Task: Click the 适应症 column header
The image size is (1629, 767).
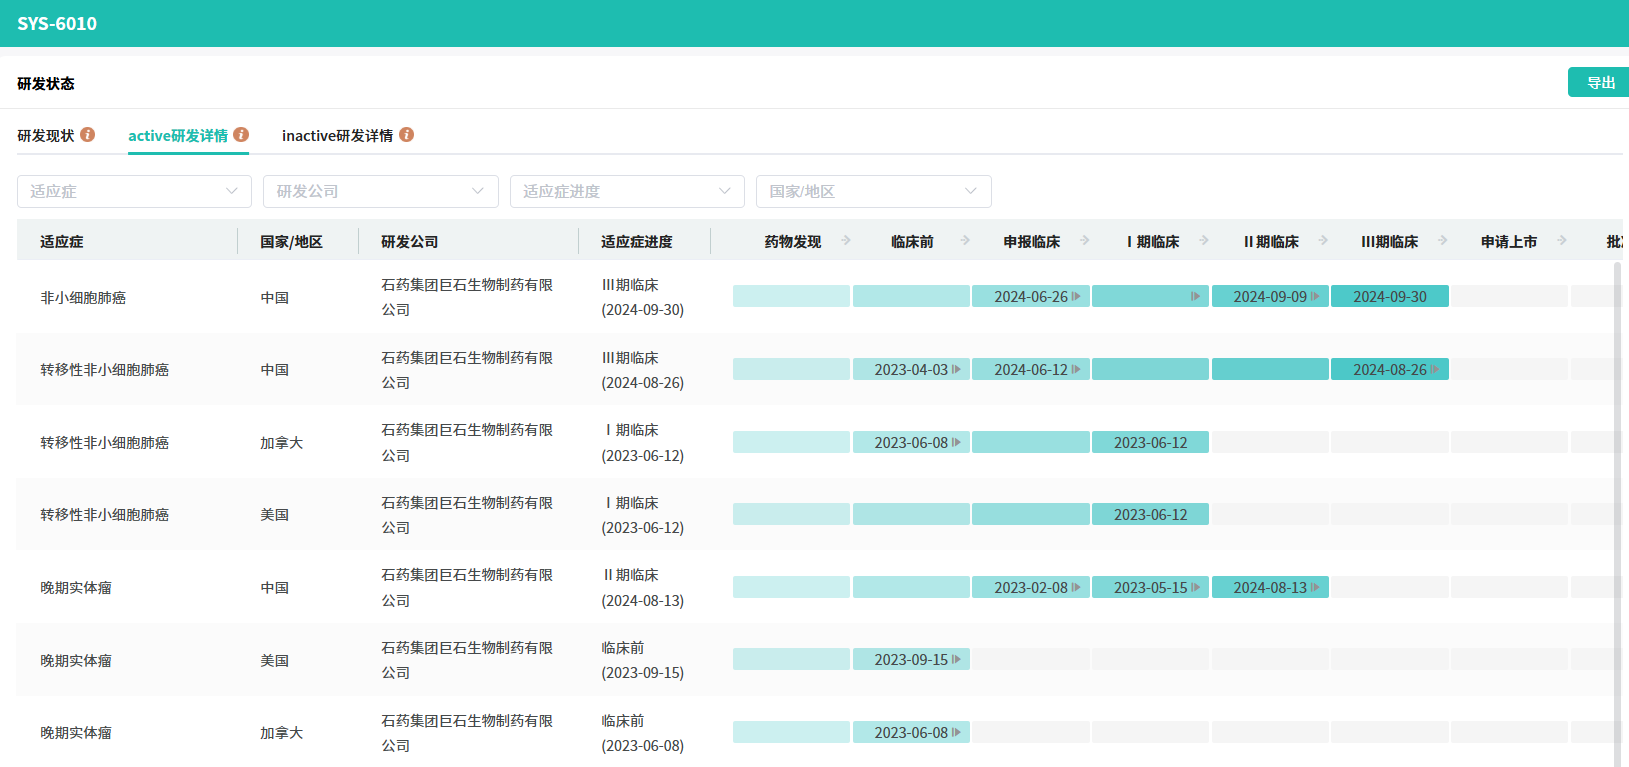Action: tap(62, 242)
